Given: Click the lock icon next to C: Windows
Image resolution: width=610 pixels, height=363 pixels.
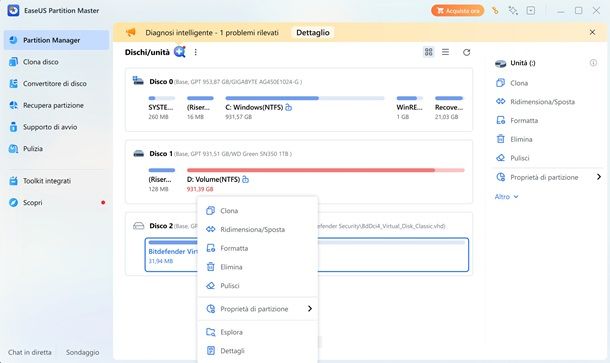Looking at the screenshot, I should [x=288, y=107].
